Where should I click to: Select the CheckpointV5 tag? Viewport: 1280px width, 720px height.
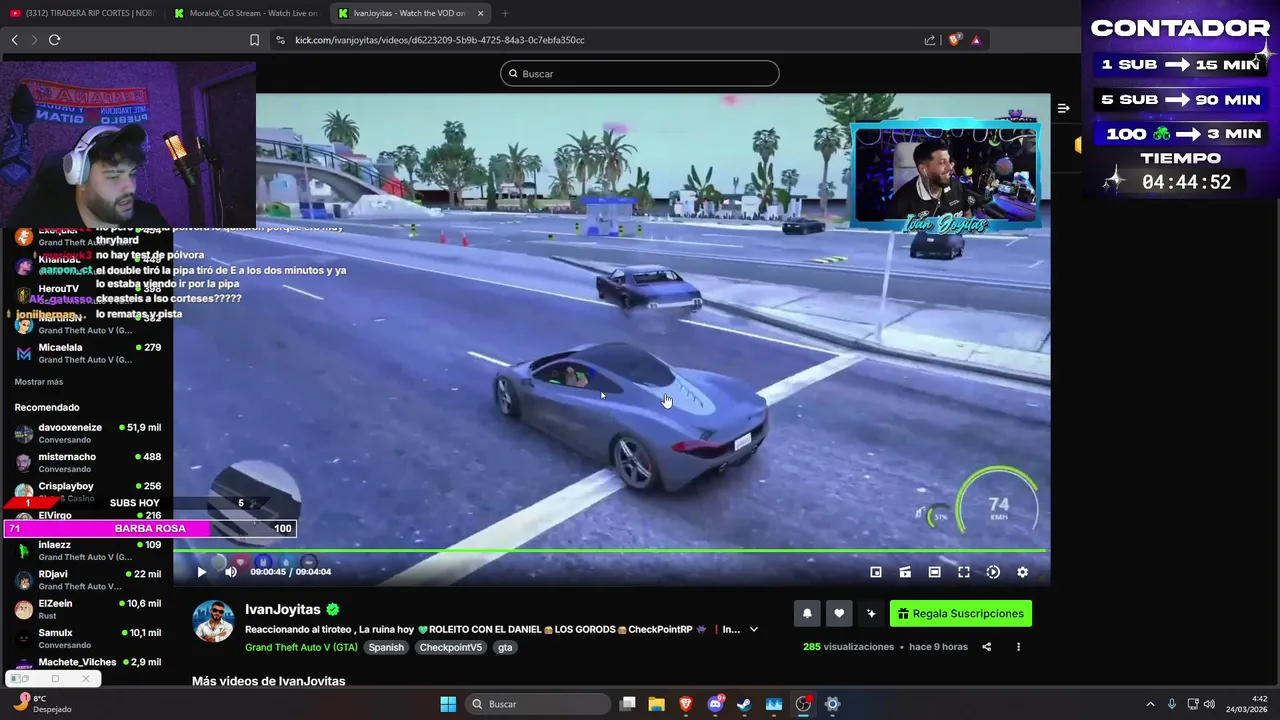click(x=450, y=647)
